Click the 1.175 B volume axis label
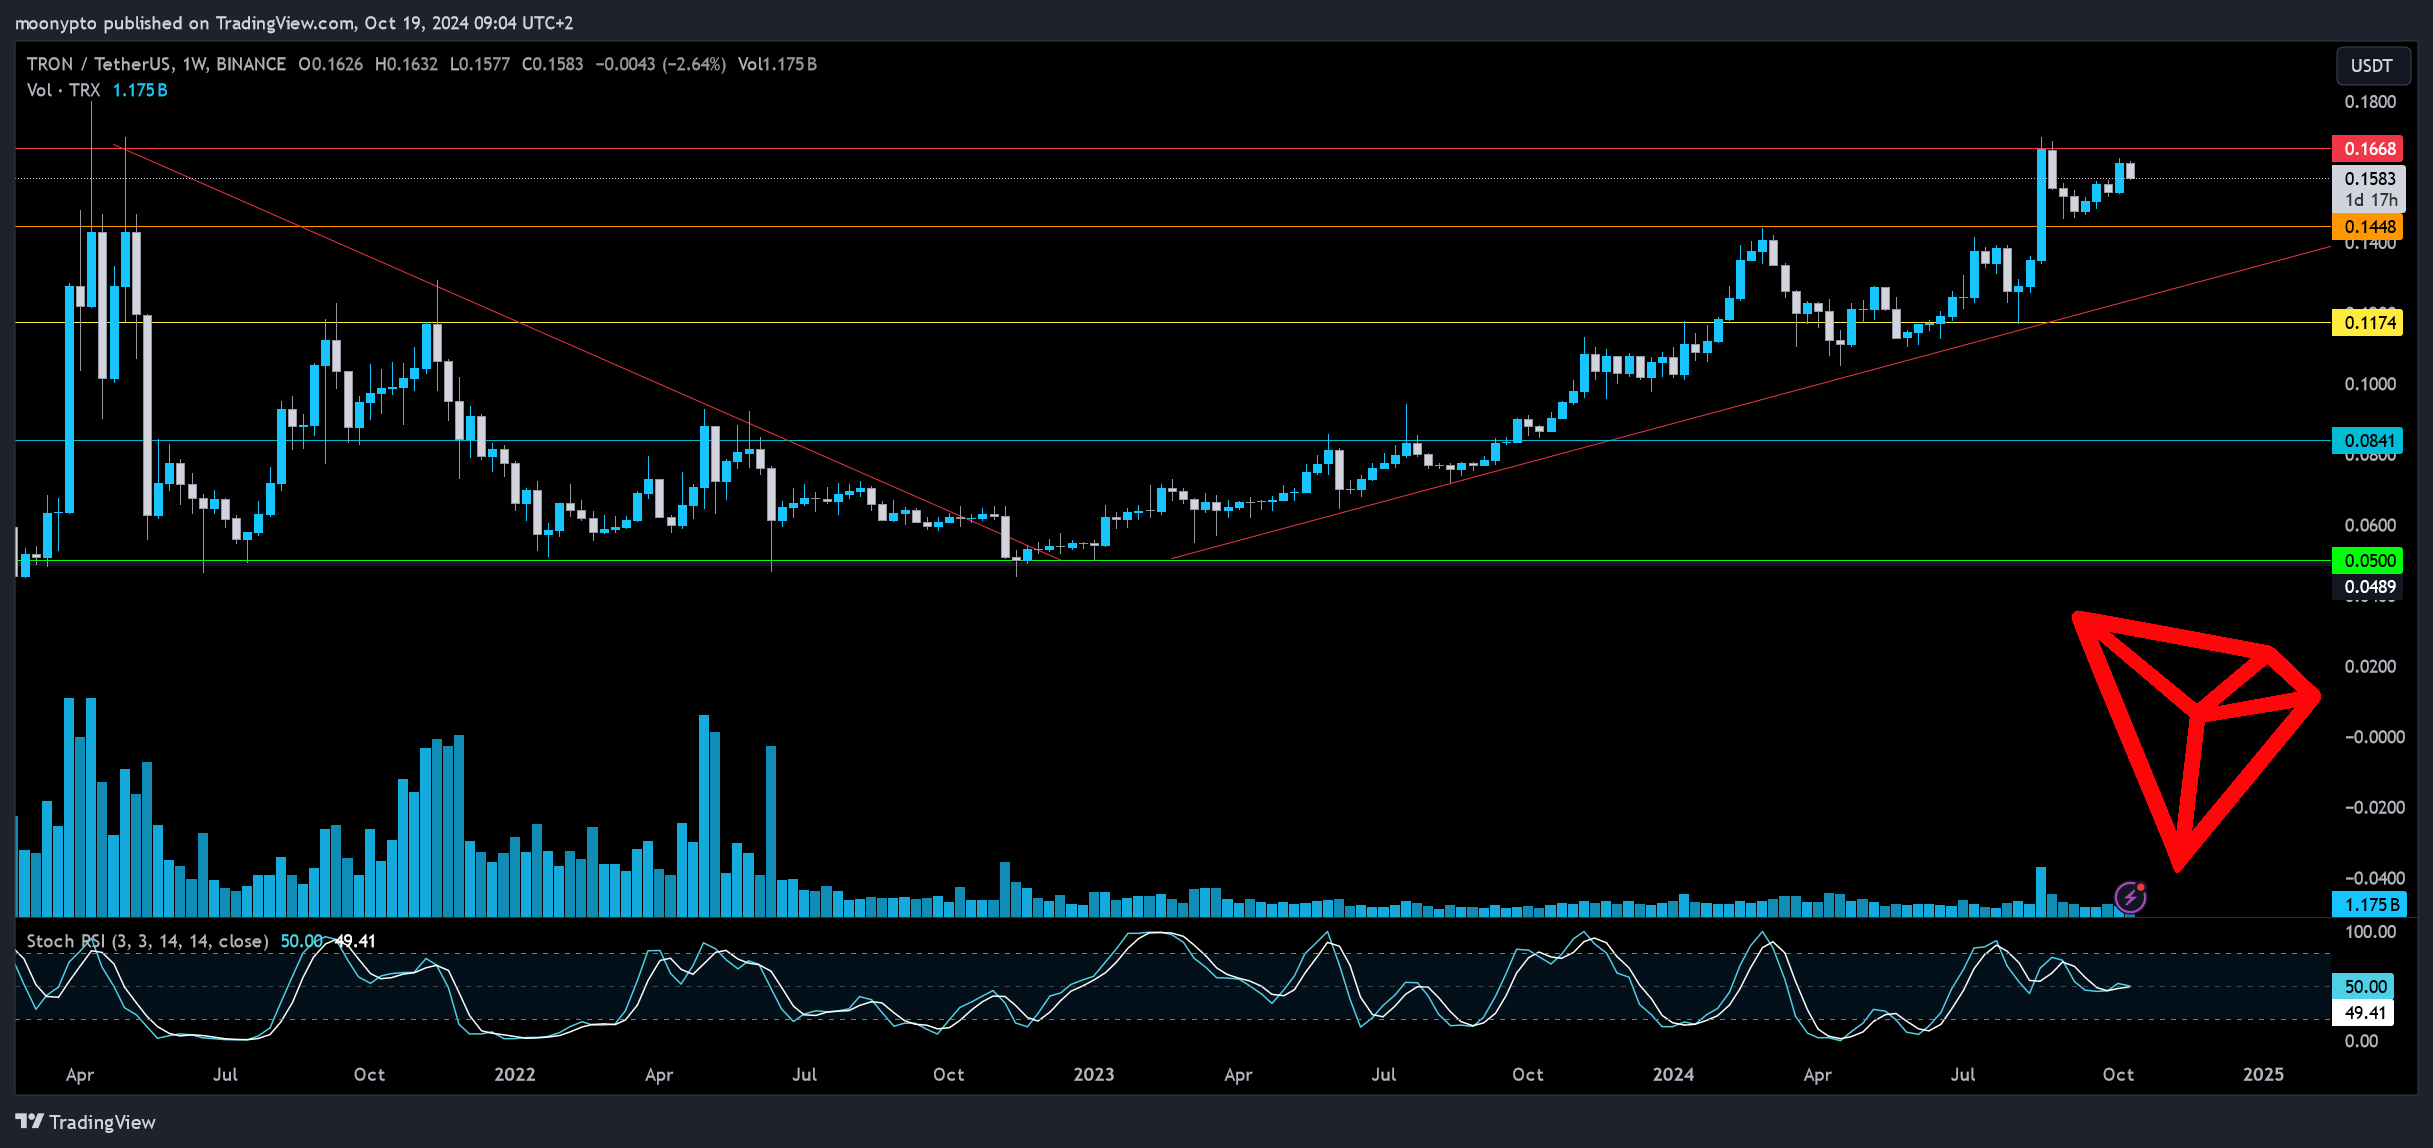Screen dimensions: 2433x1148 [2369, 905]
